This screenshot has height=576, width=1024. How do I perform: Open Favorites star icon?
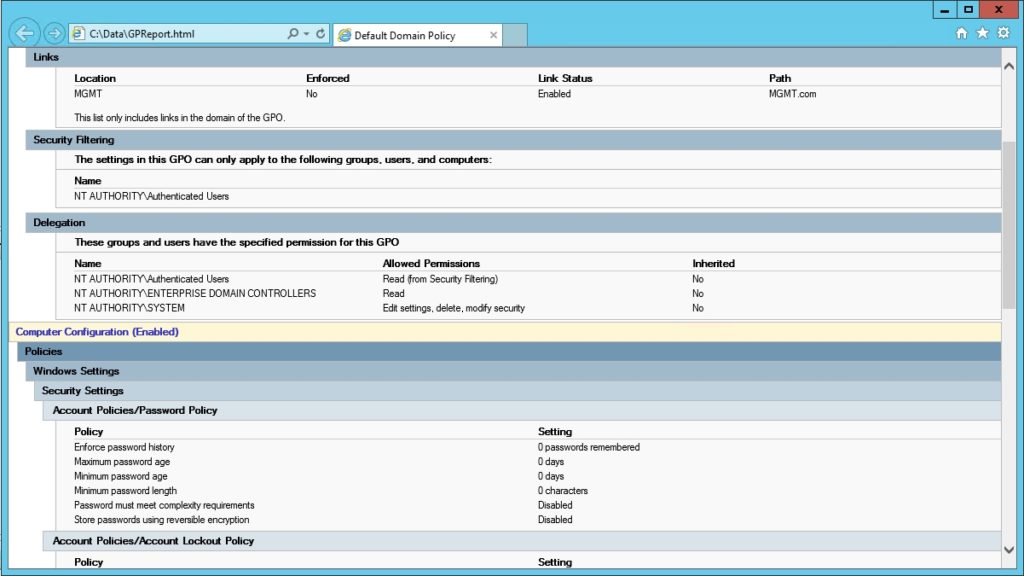pyautogui.click(x=982, y=33)
